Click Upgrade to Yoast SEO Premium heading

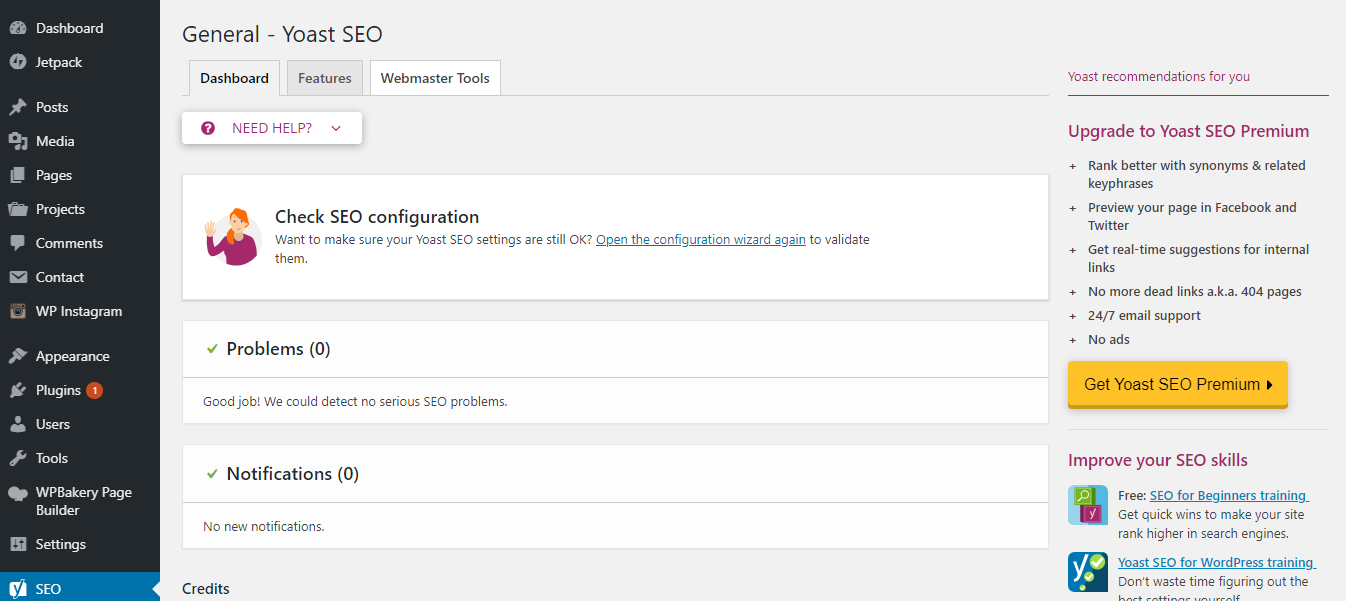(x=1188, y=131)
